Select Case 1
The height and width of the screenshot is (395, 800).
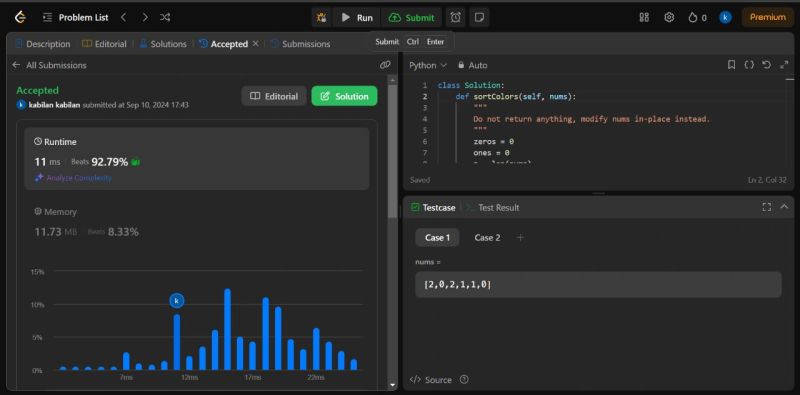point(437,238)
